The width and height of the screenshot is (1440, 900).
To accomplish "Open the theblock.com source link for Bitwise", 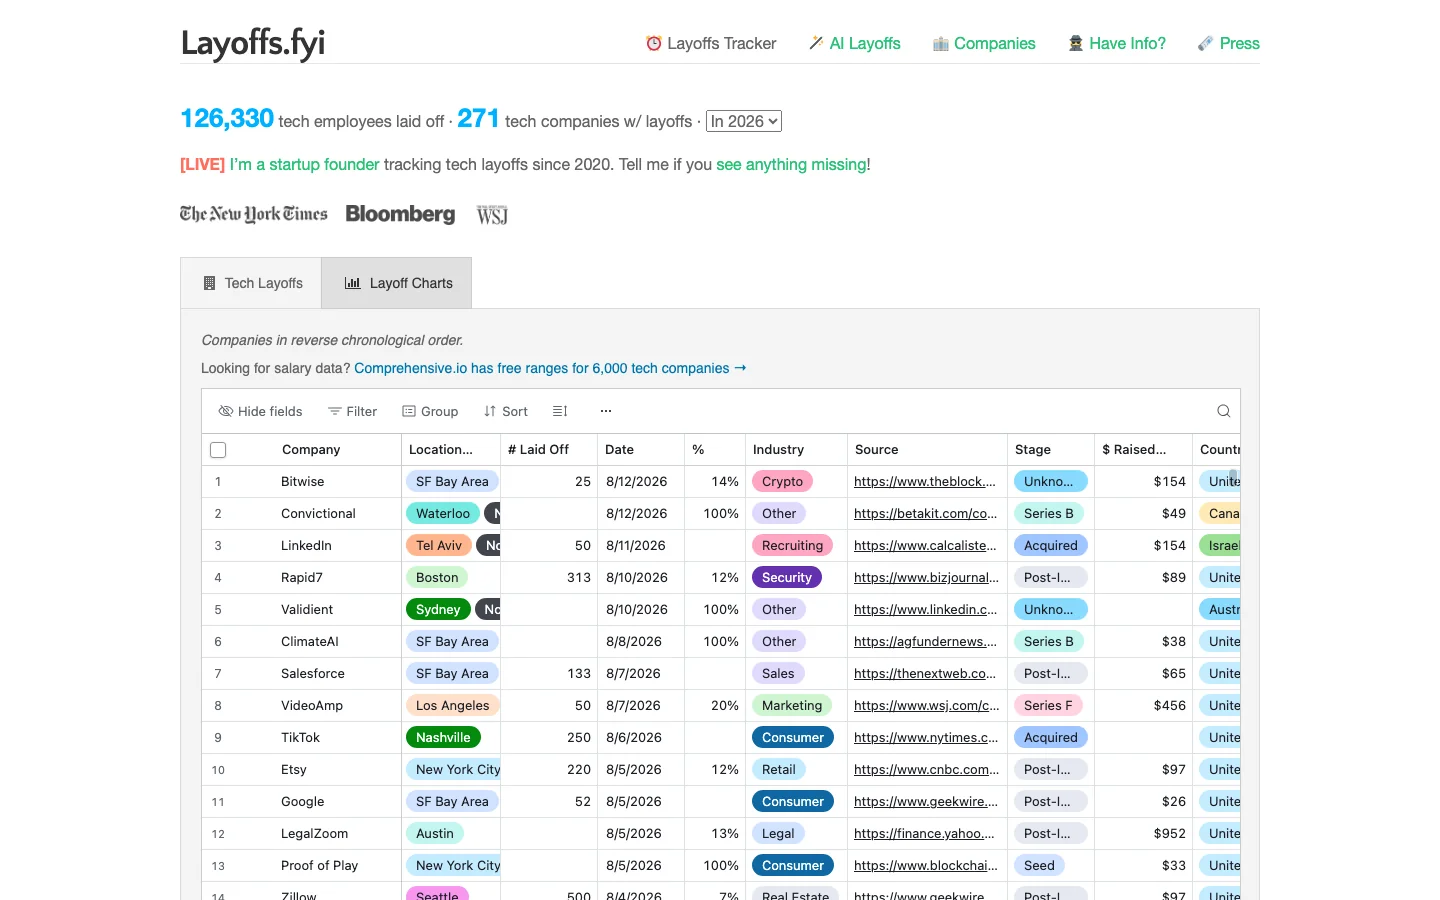I will tap(925, 481).
